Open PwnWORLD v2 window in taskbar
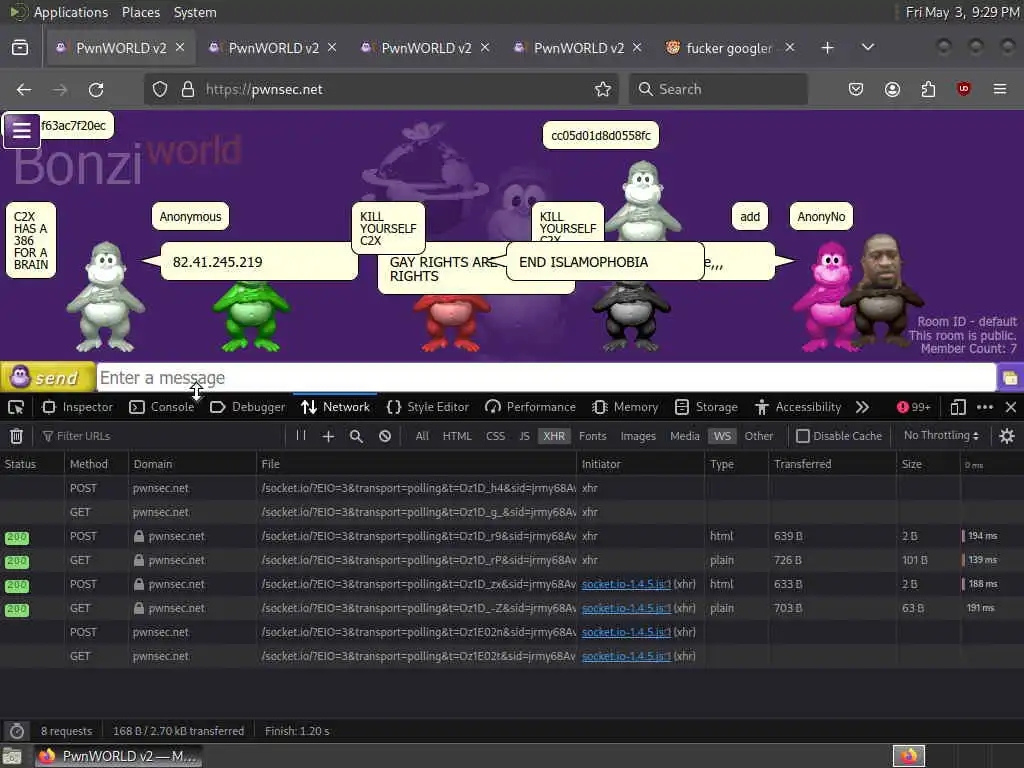 (118, 756)
